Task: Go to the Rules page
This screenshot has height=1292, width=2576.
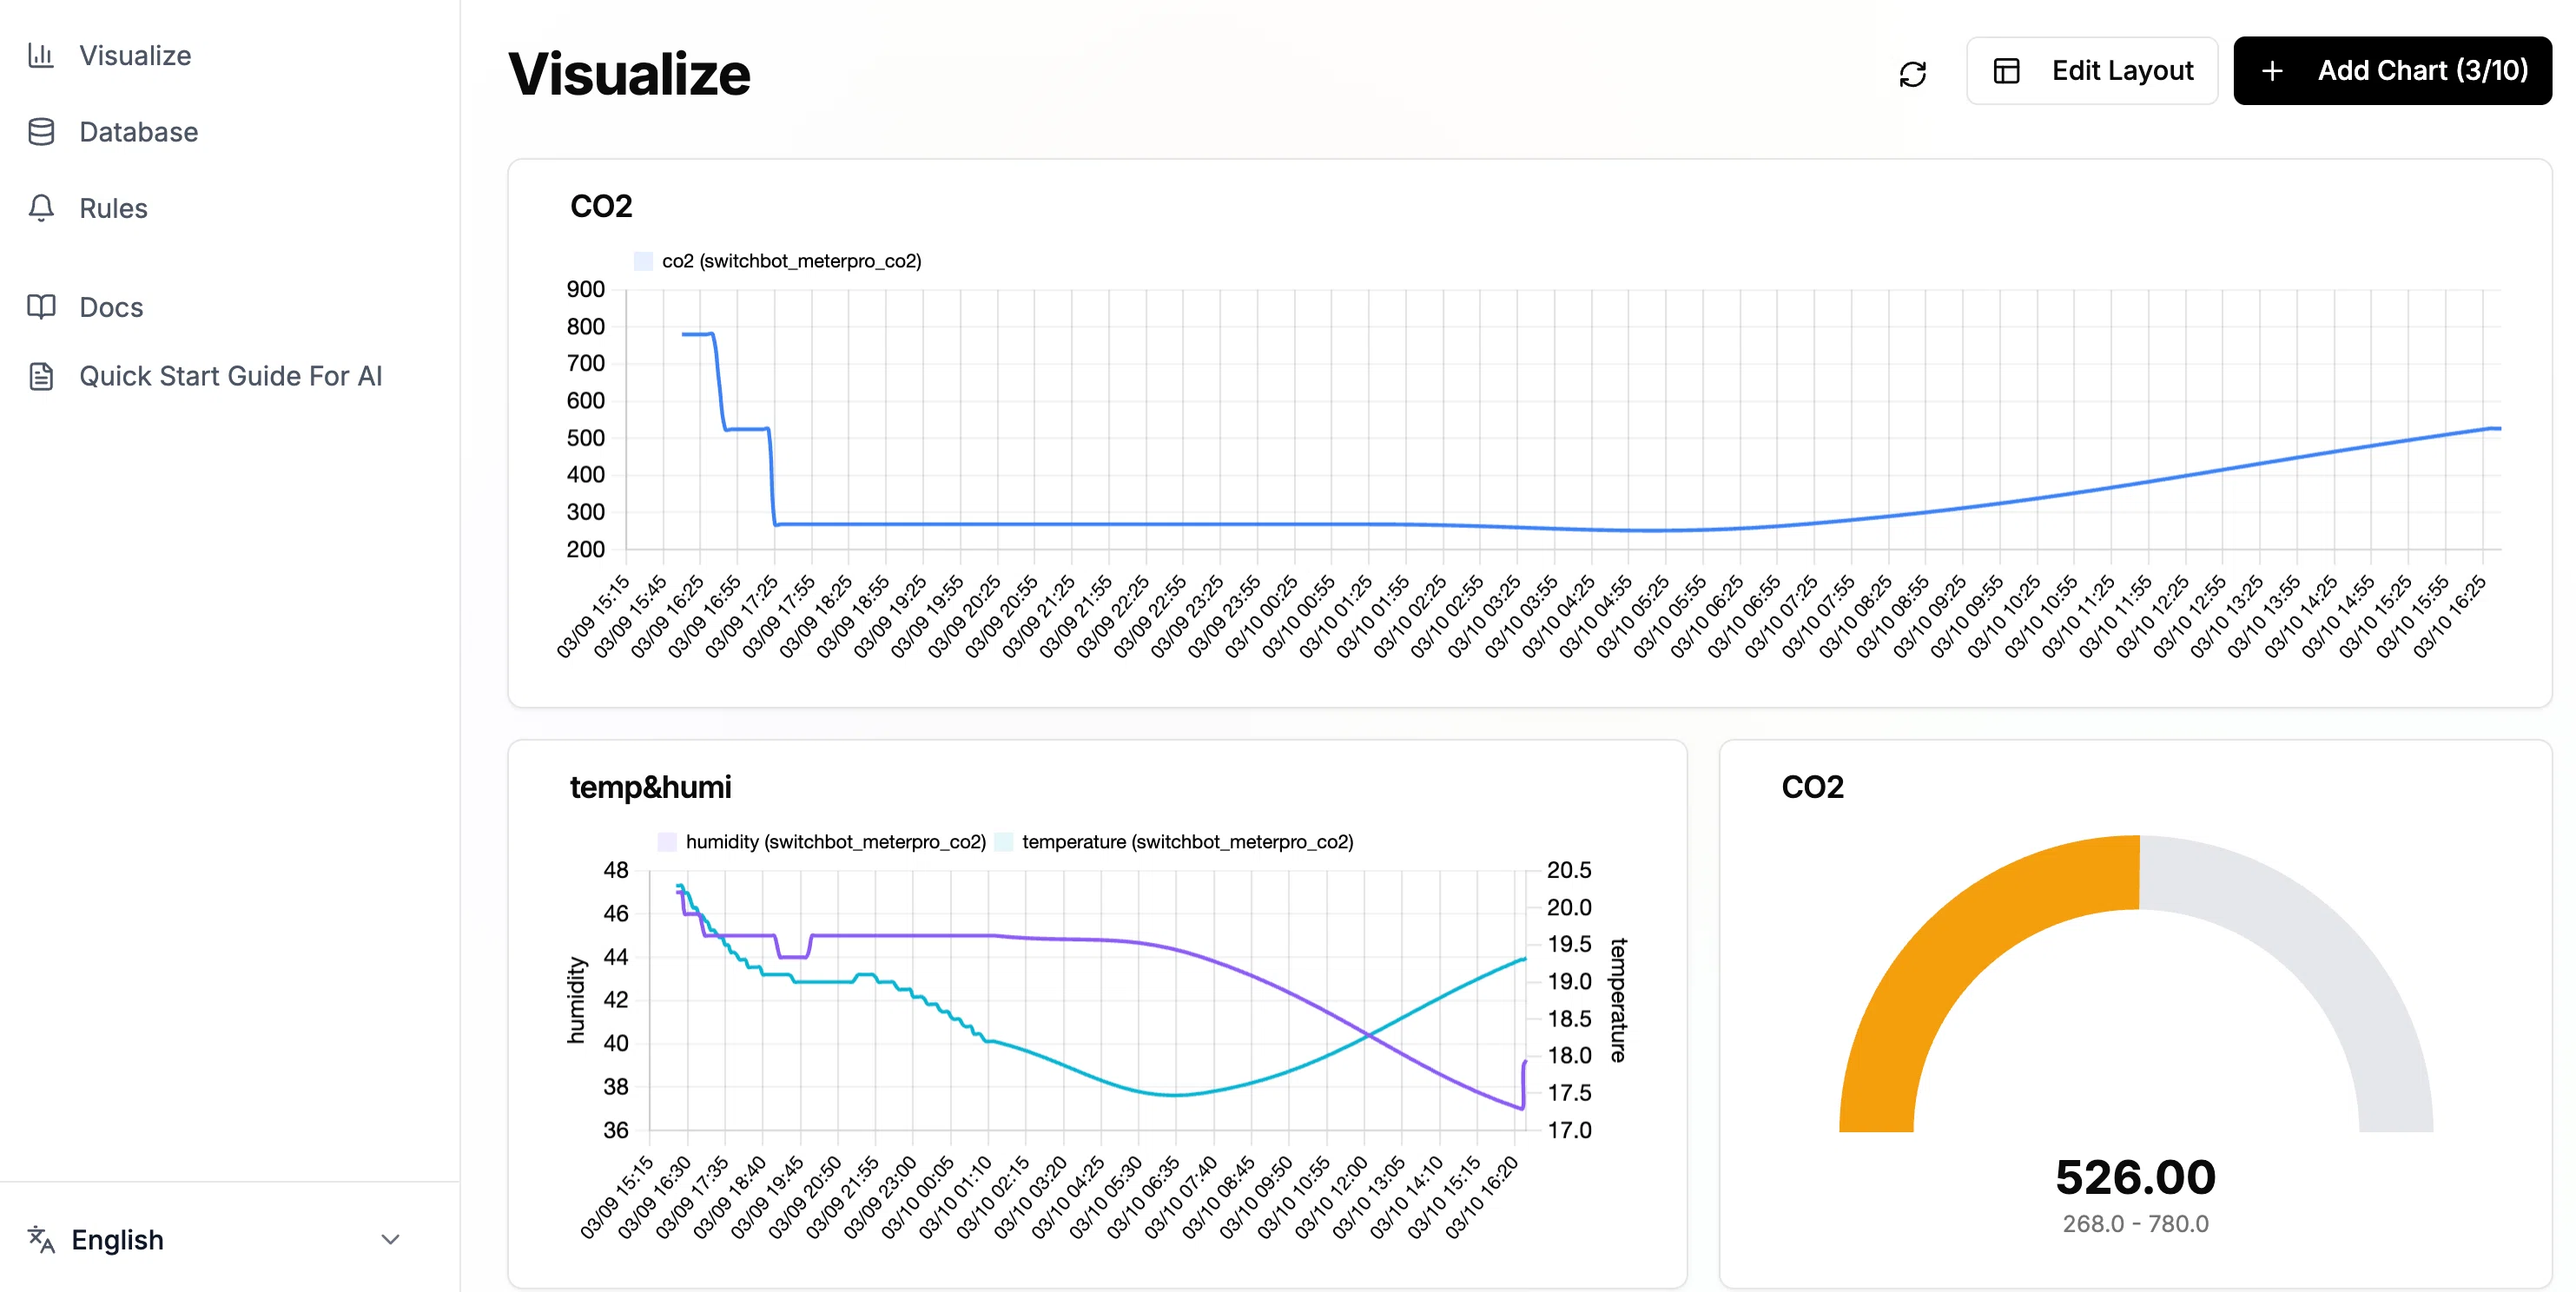Action: click(x=113, y=208)
